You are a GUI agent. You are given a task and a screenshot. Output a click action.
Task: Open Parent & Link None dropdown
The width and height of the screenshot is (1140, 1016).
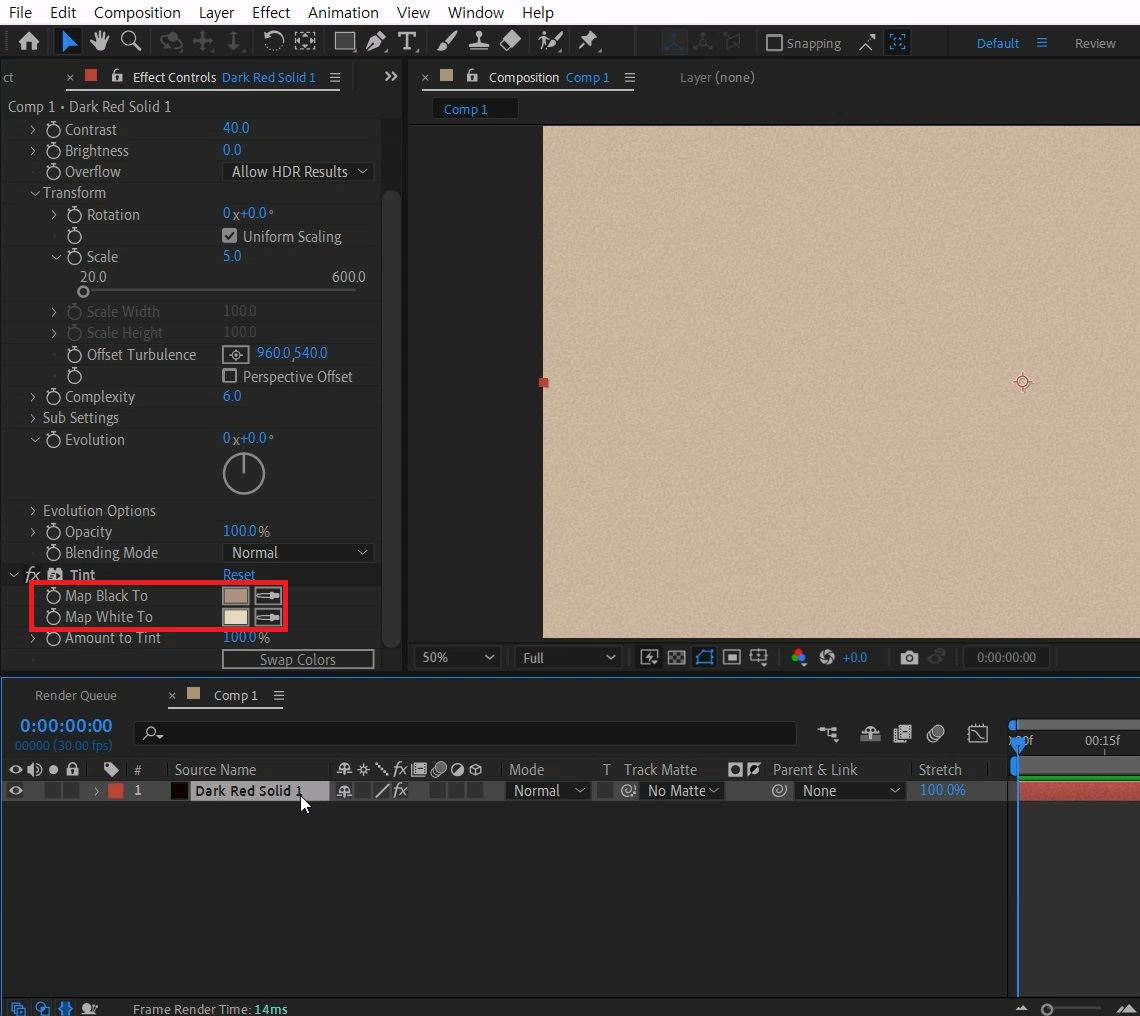(849, 791)
